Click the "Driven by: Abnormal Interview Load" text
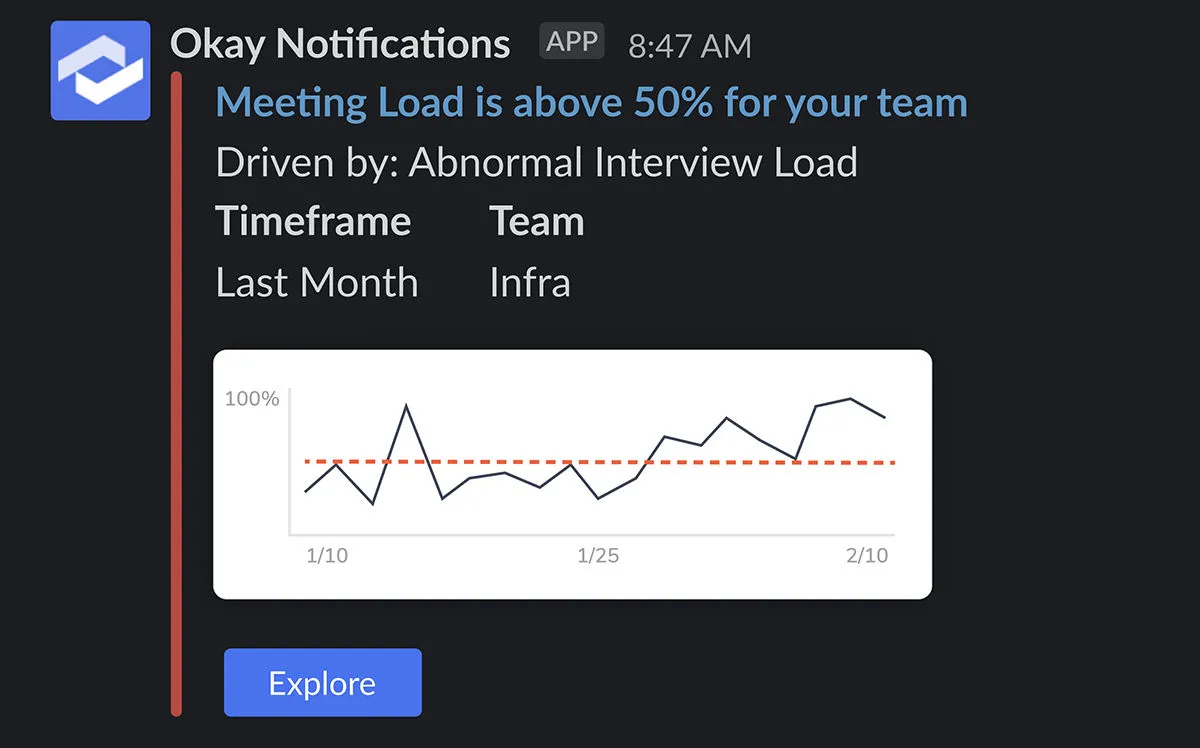Screen dimensions: 1200x748 click(x=536, y=162)
